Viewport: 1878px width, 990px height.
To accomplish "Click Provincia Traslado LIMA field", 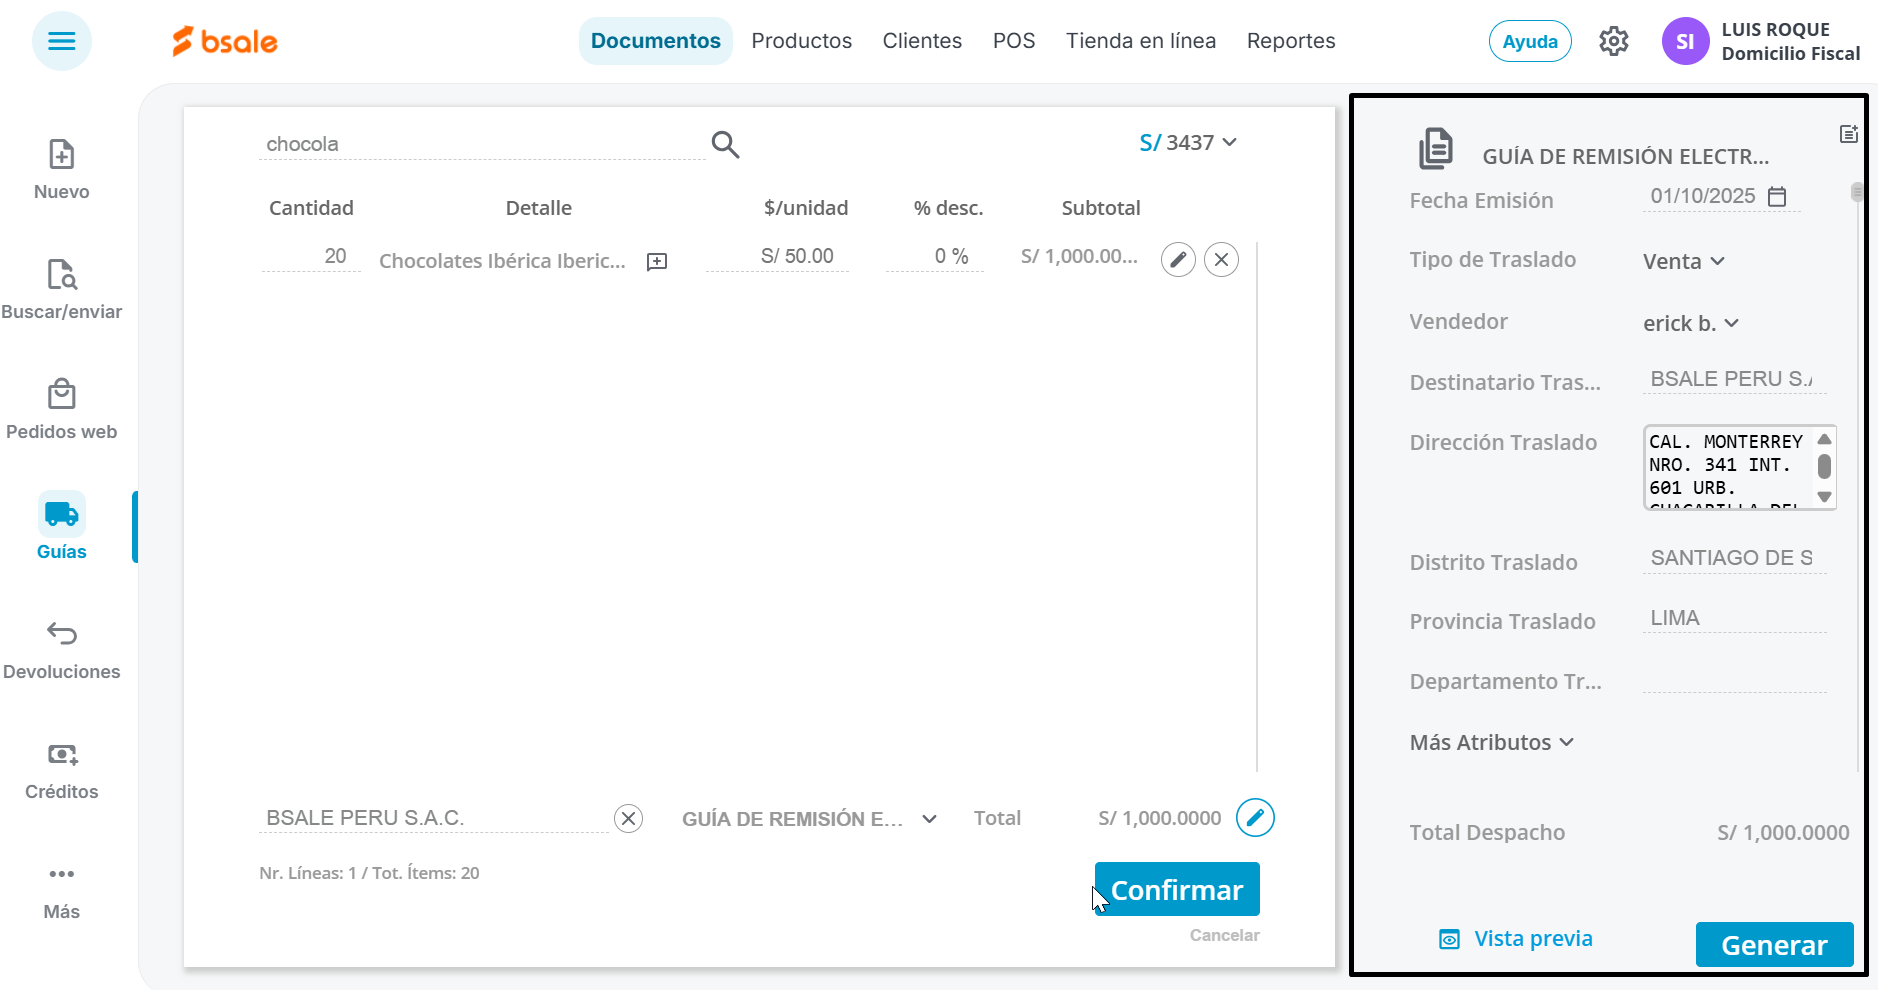I will coord(1734,618).
